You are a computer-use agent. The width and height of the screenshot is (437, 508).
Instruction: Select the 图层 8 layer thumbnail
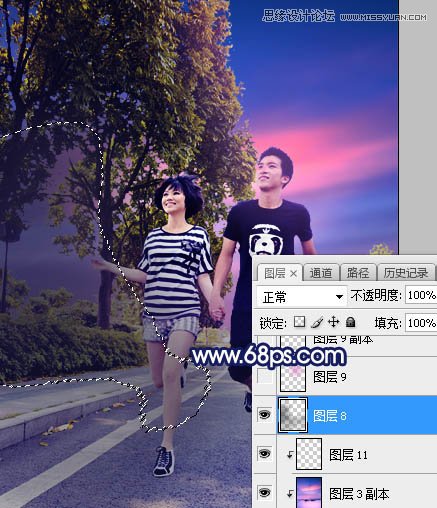point(293,415)
